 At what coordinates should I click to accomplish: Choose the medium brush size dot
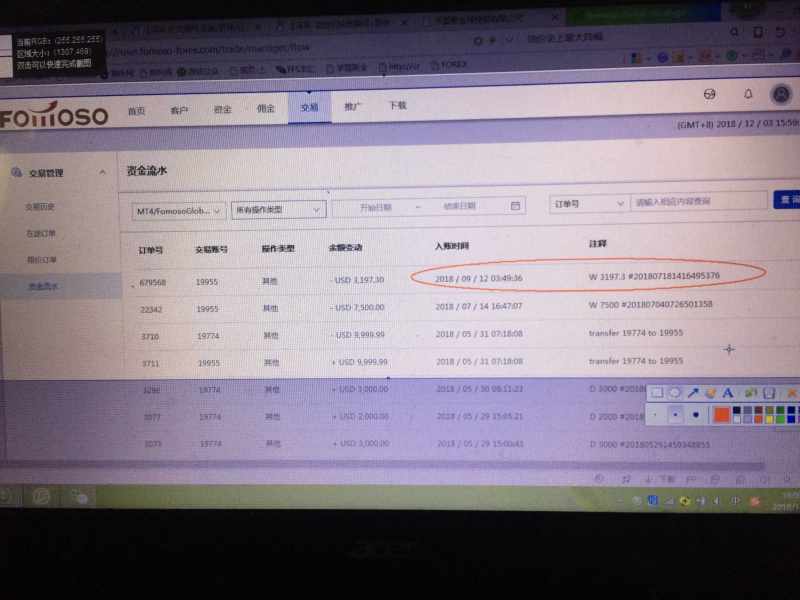coord(676,413)
